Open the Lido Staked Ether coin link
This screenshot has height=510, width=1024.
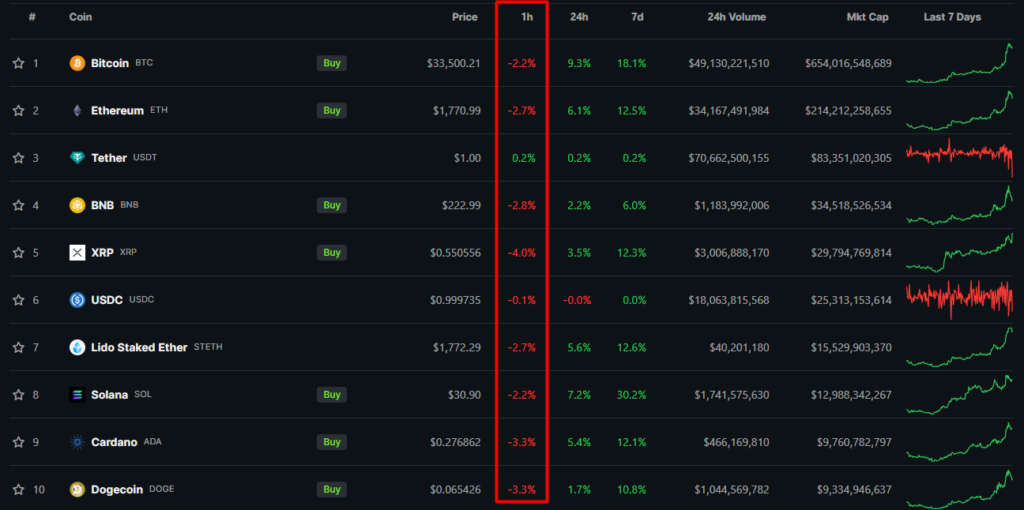(139, 347)
